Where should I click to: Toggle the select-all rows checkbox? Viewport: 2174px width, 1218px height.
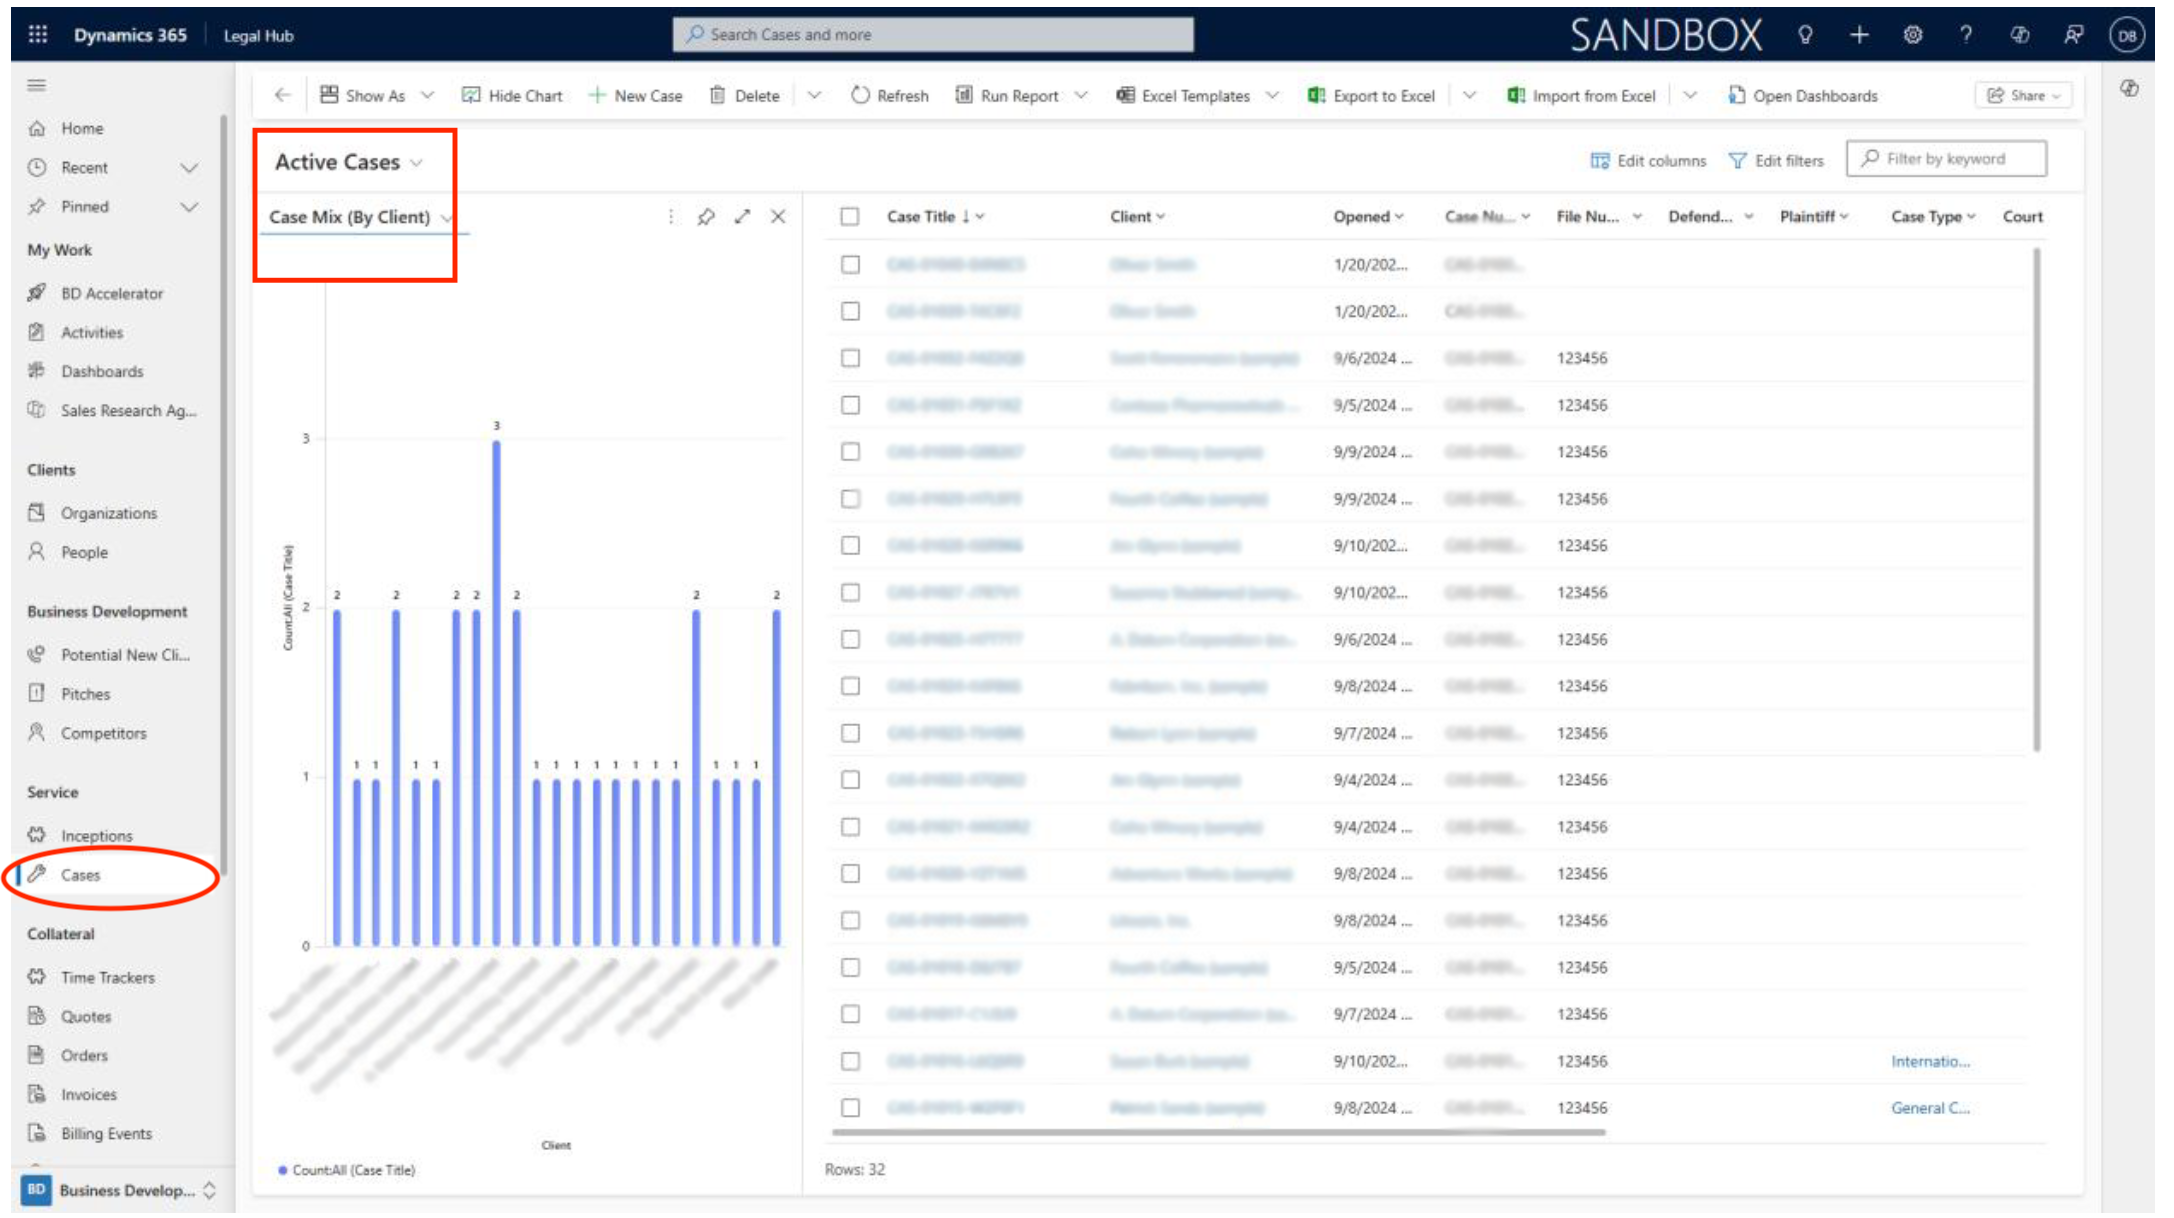click(x=850, y=217)
